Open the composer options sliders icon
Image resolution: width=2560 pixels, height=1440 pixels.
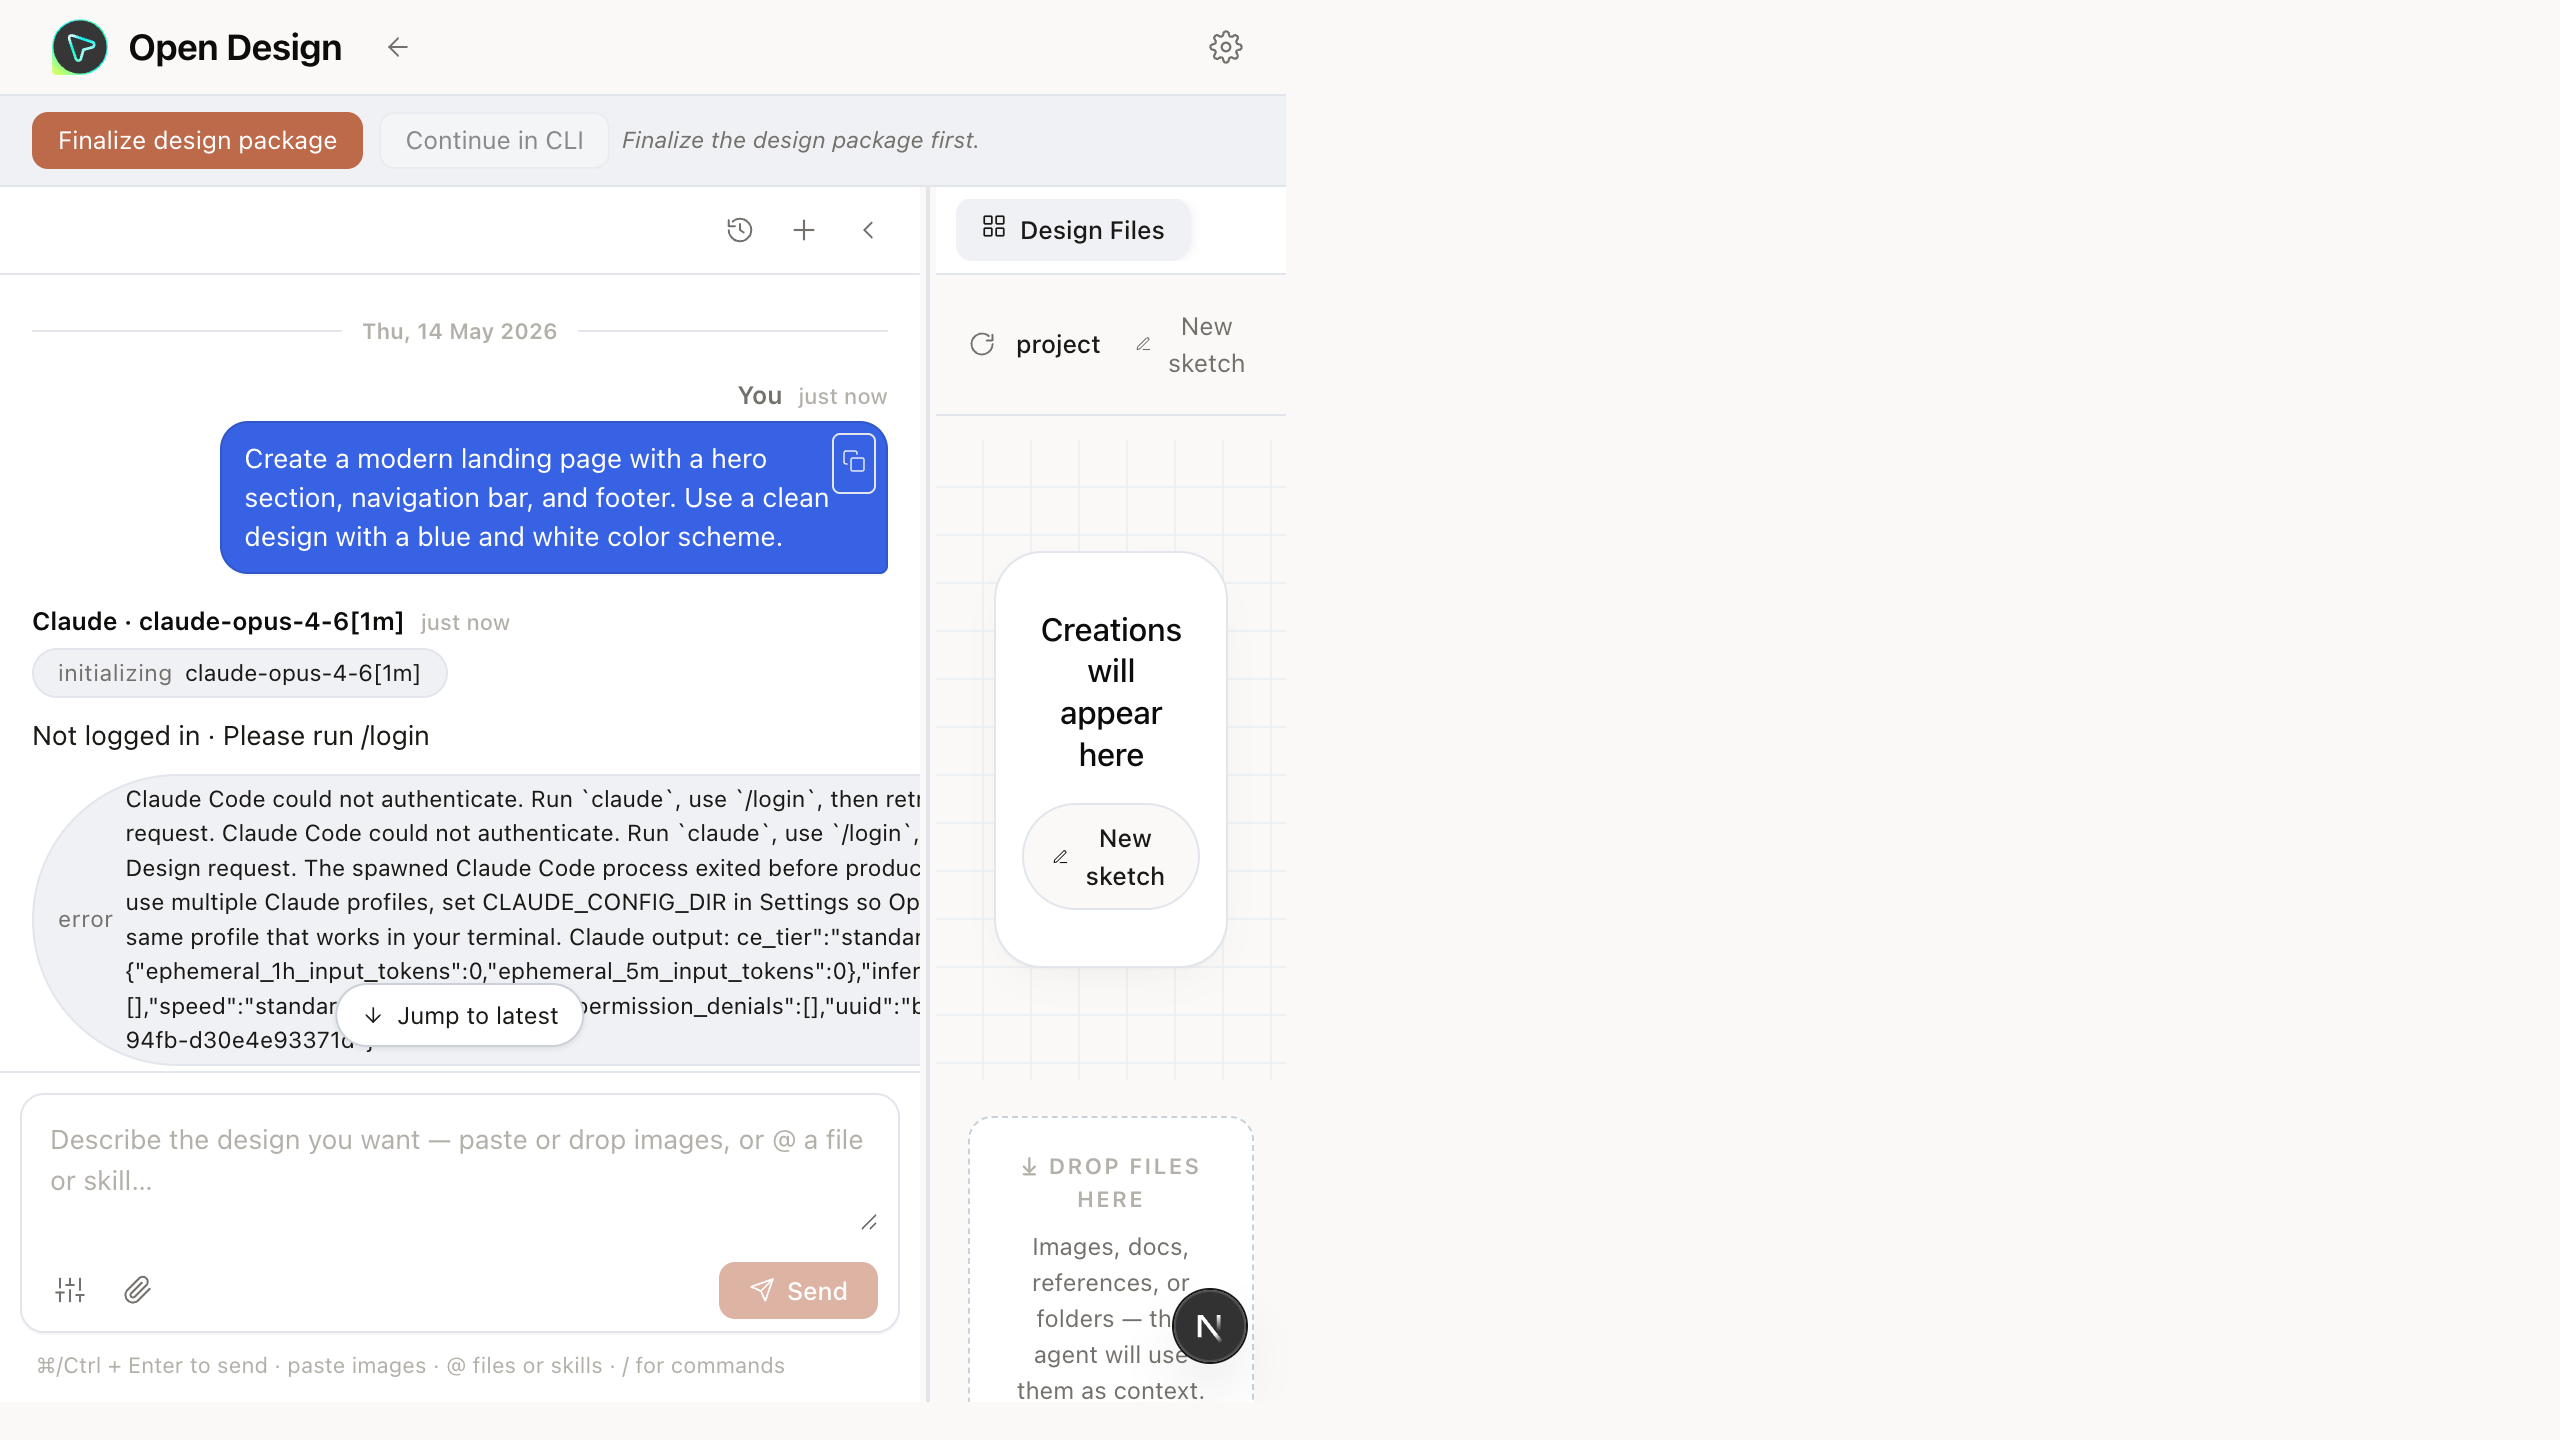pyautogui.click(x=70, y=1290)
